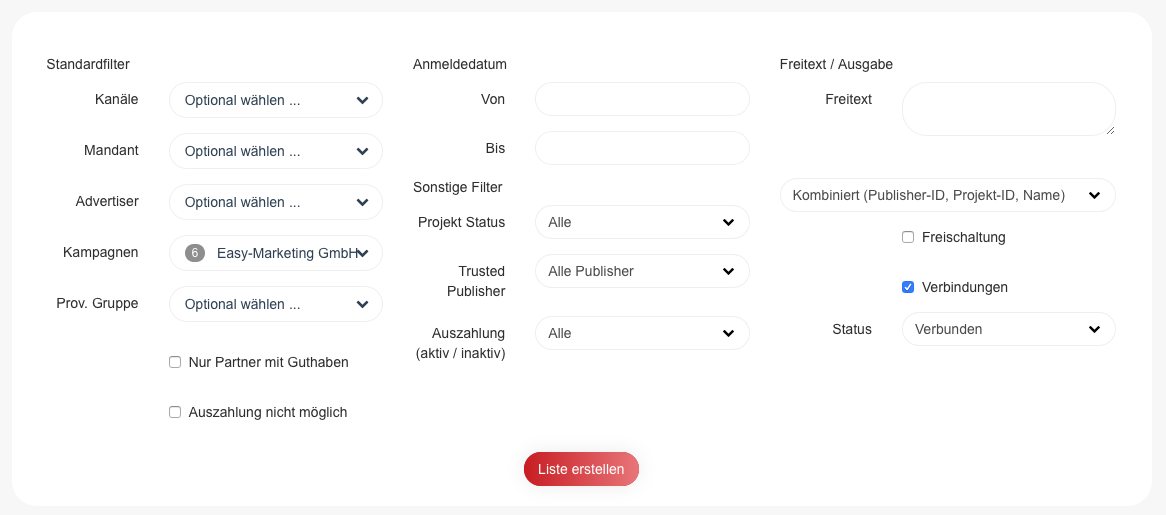
Task: Uncheck the Verbindungen checkbox
Action: pyautogui.click(x=908, y=287)
